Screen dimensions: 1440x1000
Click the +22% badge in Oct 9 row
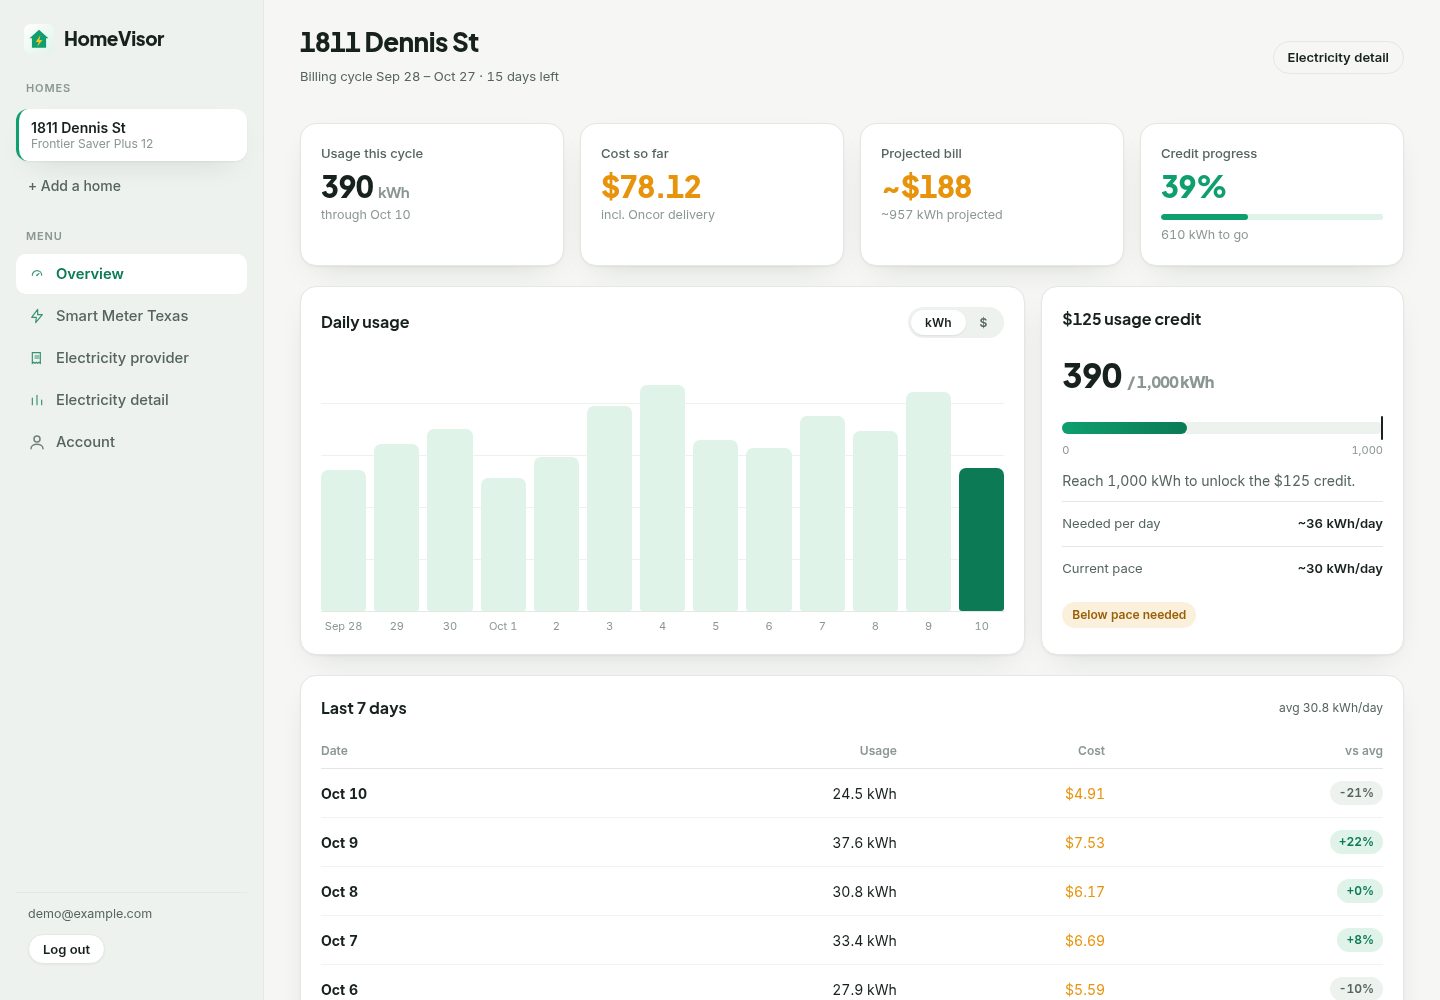1356,842
